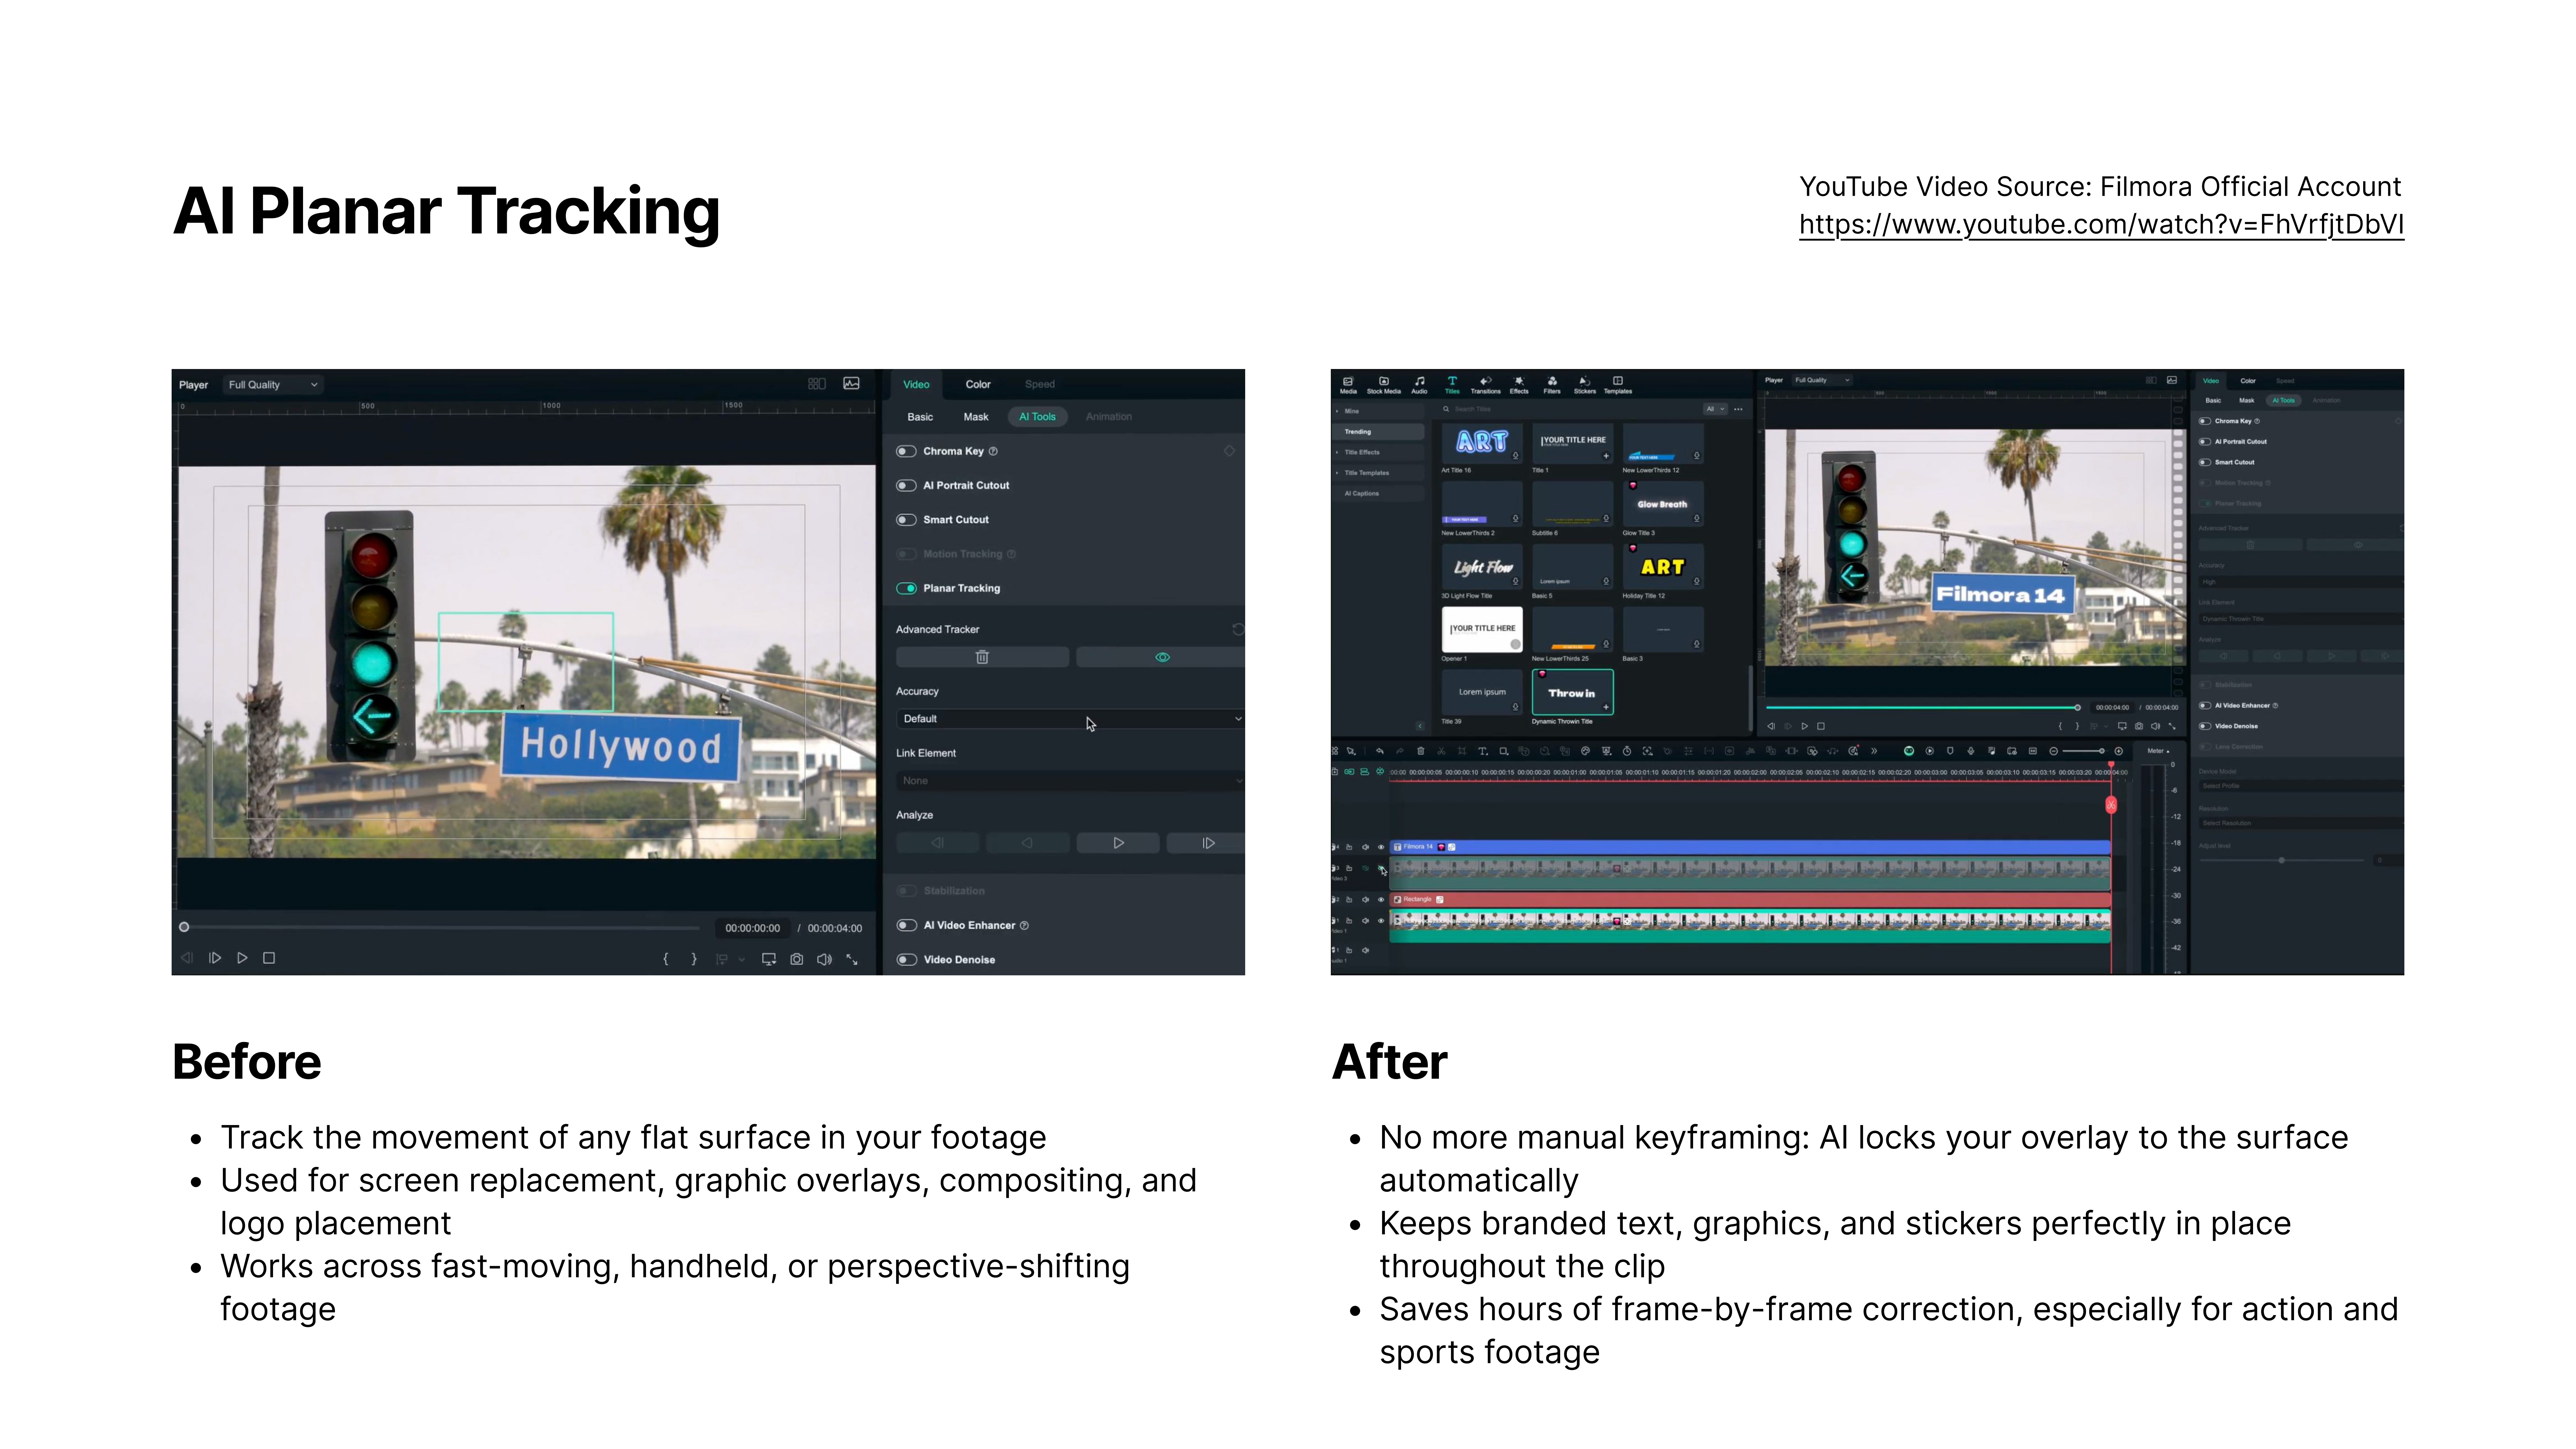
Task: Open the All filter dropdown beside Search Titles
Action: (1715, 409)
